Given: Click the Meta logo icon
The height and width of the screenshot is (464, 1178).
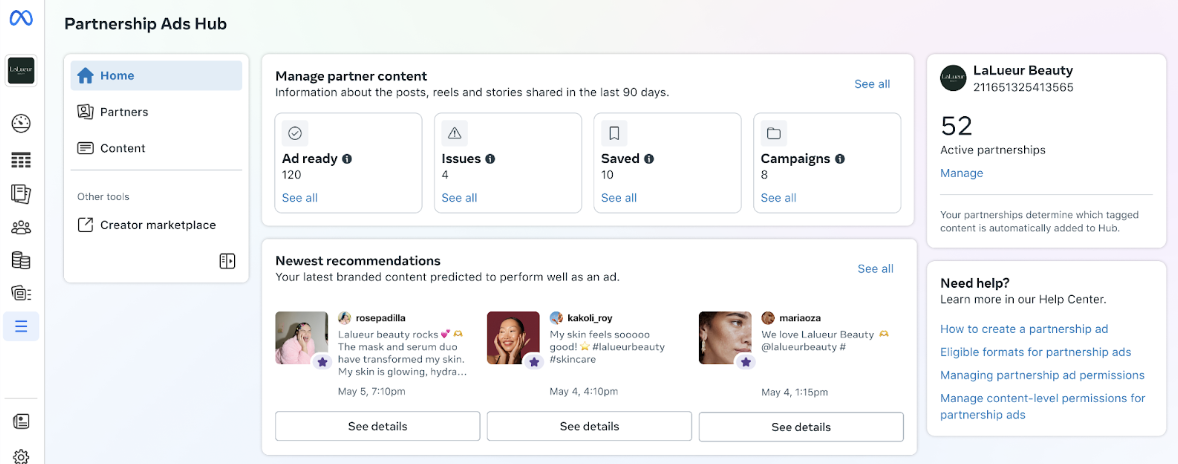Looking at the screenshot, I should coord(21,19).
